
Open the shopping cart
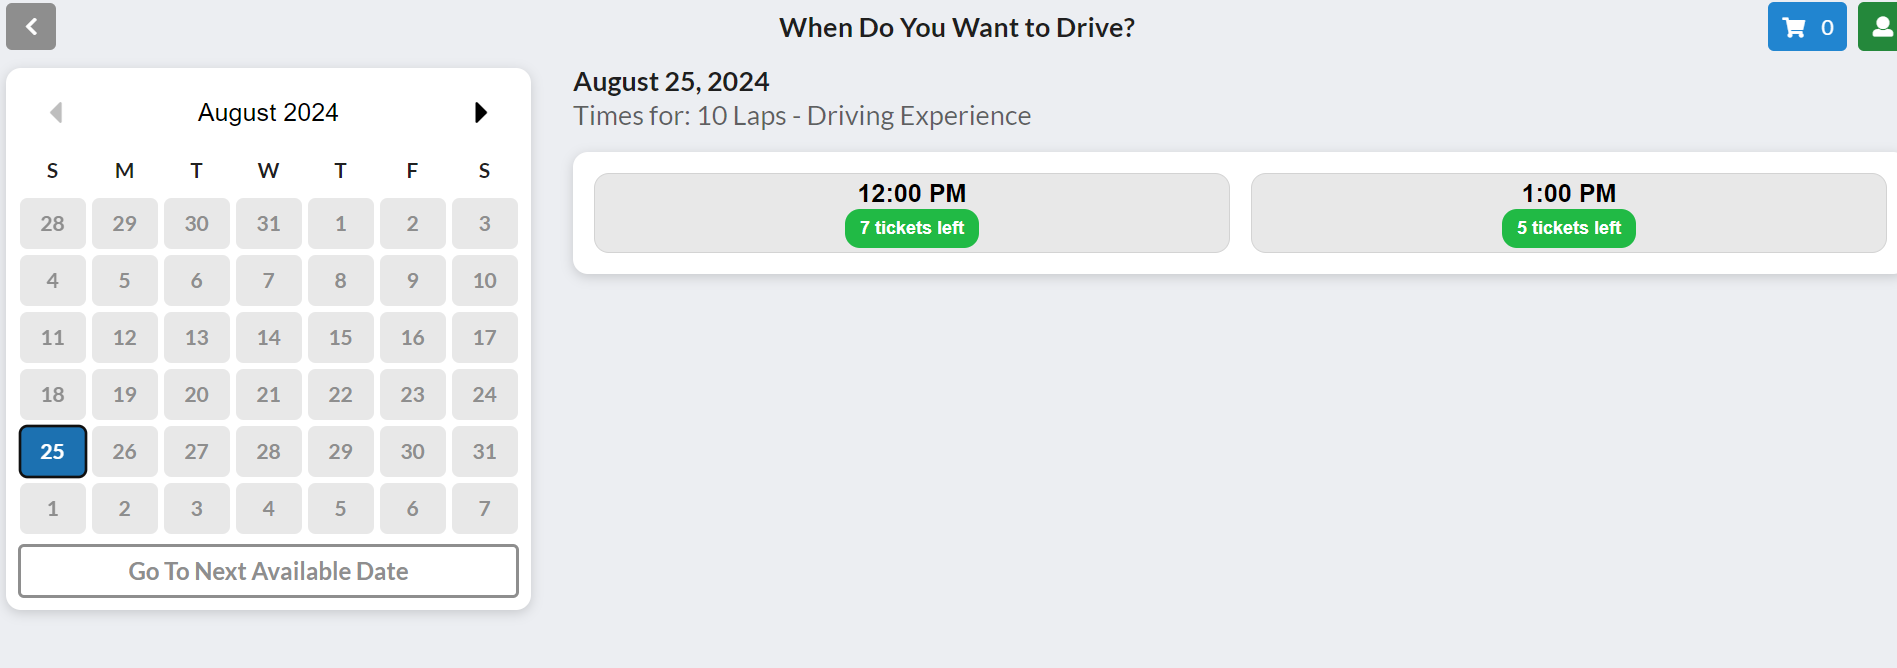pyautogui.click(x=1806, y=27)
